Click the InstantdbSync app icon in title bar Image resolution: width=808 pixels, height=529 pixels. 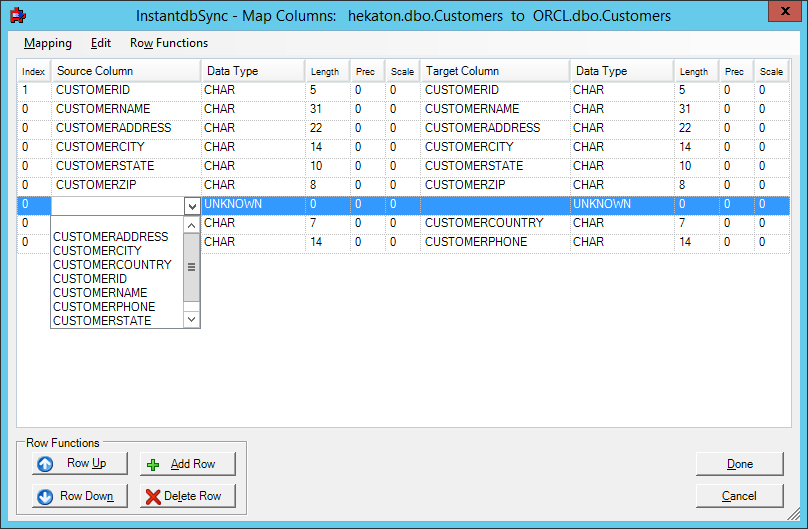tap(18, 15)
